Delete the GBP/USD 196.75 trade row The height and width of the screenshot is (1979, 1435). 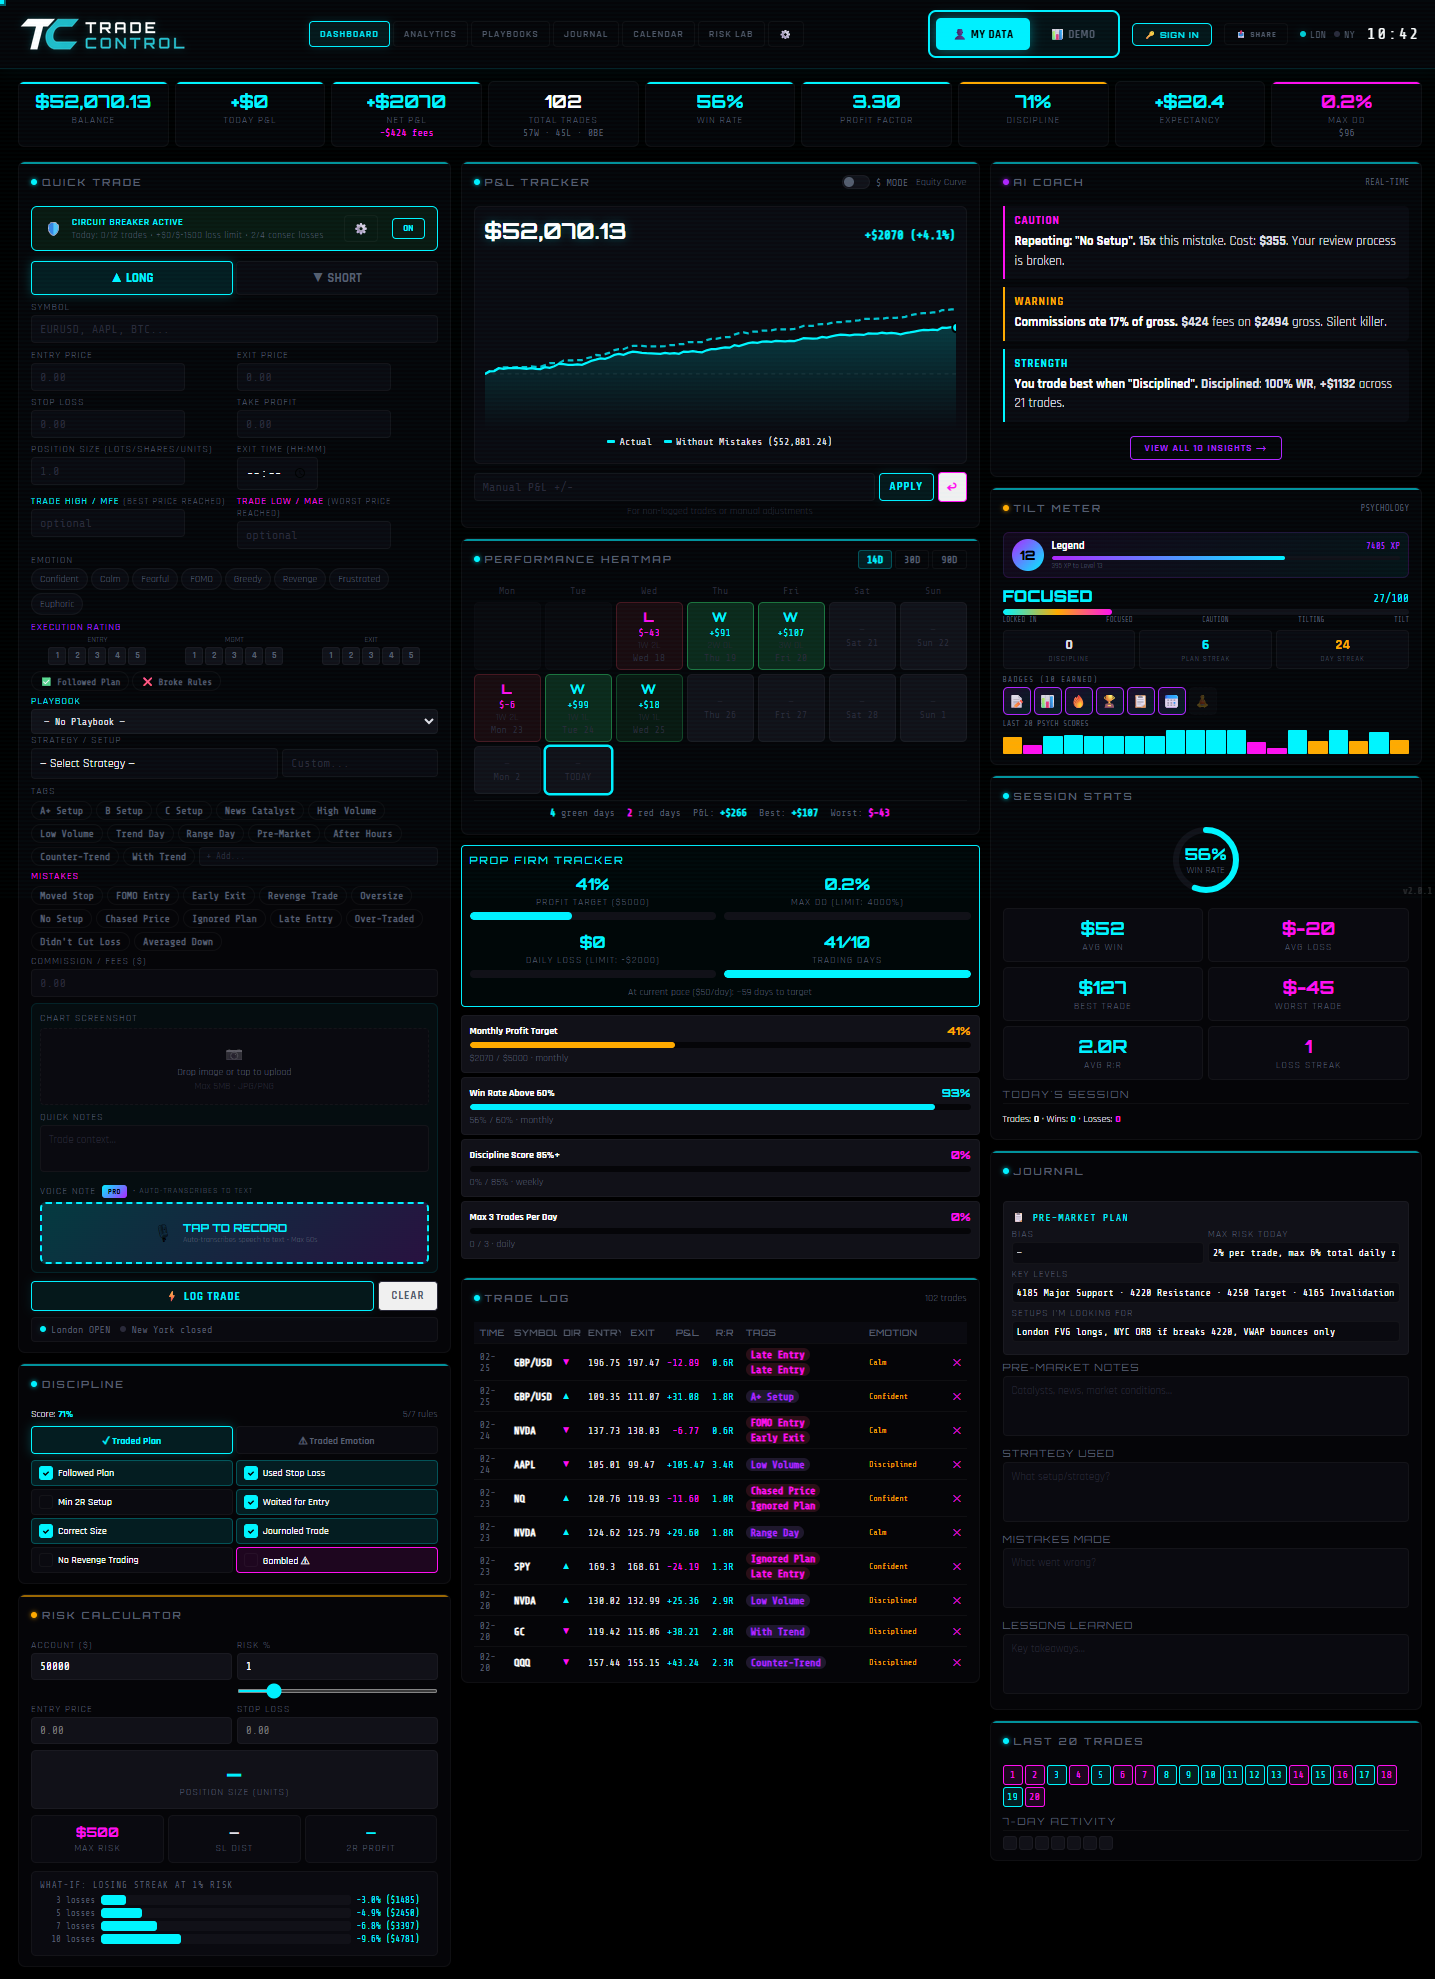(957, 1362)
